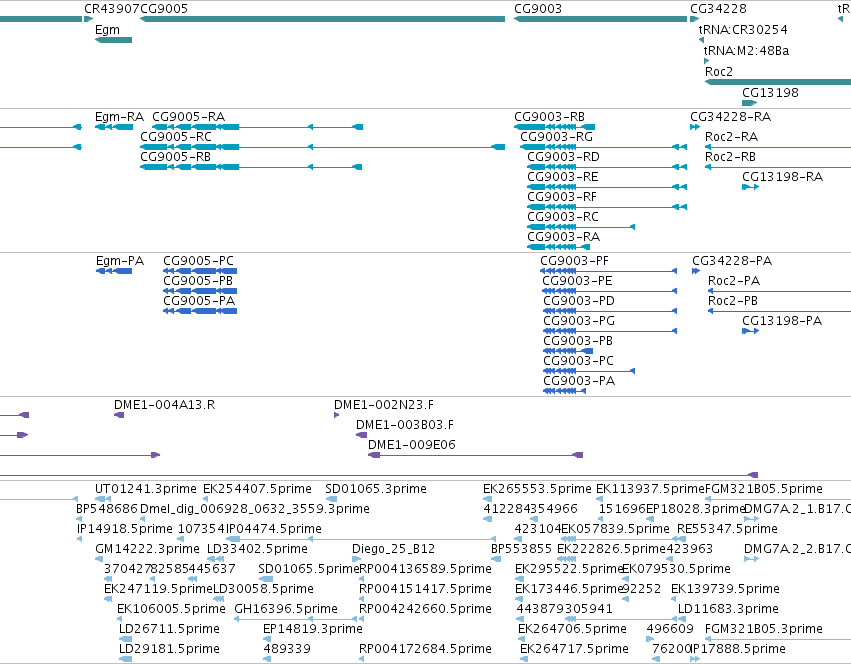The width and height of the screenshot is (851, 664).
Task: Select the EP14819.3prime EST label
Action: point(312,629)
